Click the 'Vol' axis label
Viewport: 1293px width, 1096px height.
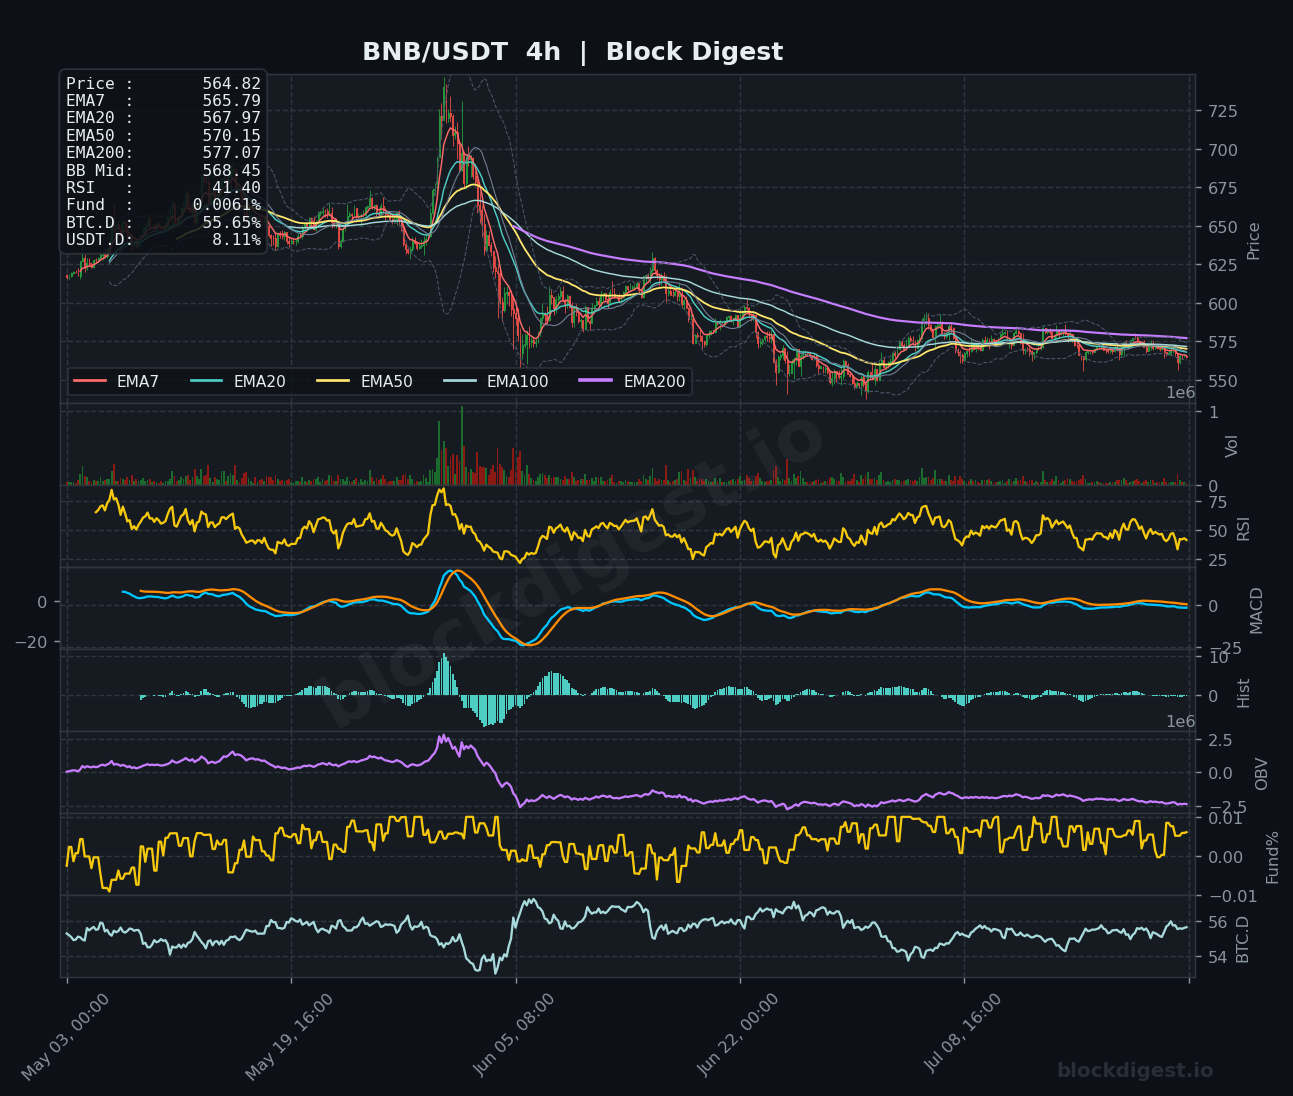(1232, 446)
